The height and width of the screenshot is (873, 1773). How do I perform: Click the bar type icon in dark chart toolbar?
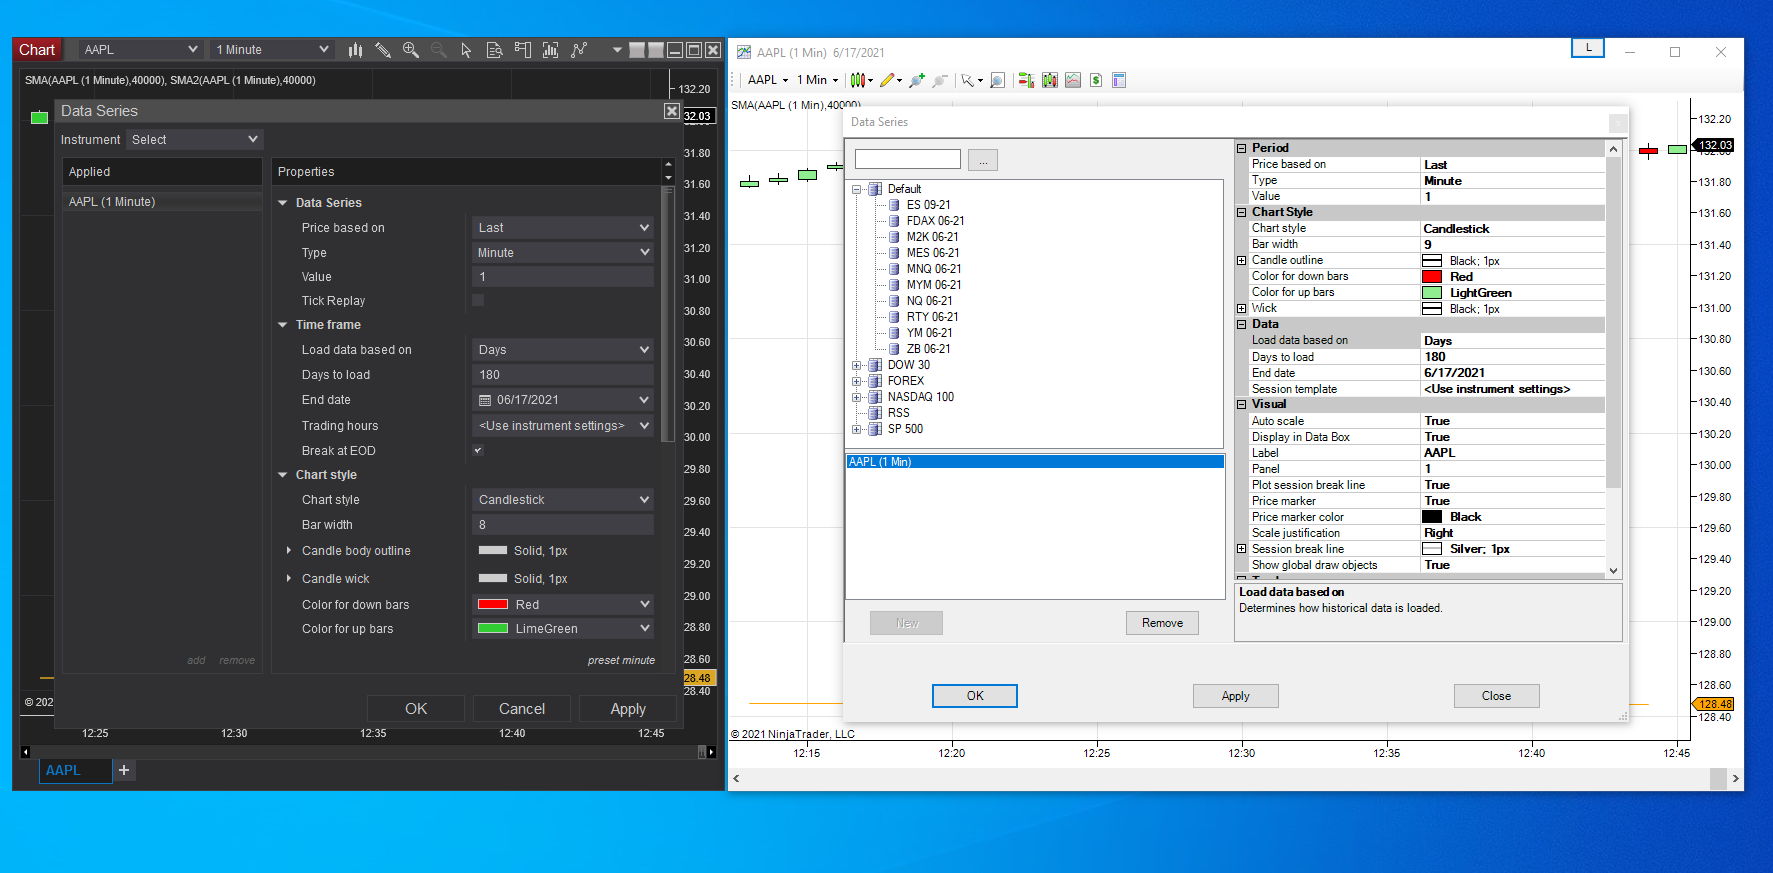355,50
